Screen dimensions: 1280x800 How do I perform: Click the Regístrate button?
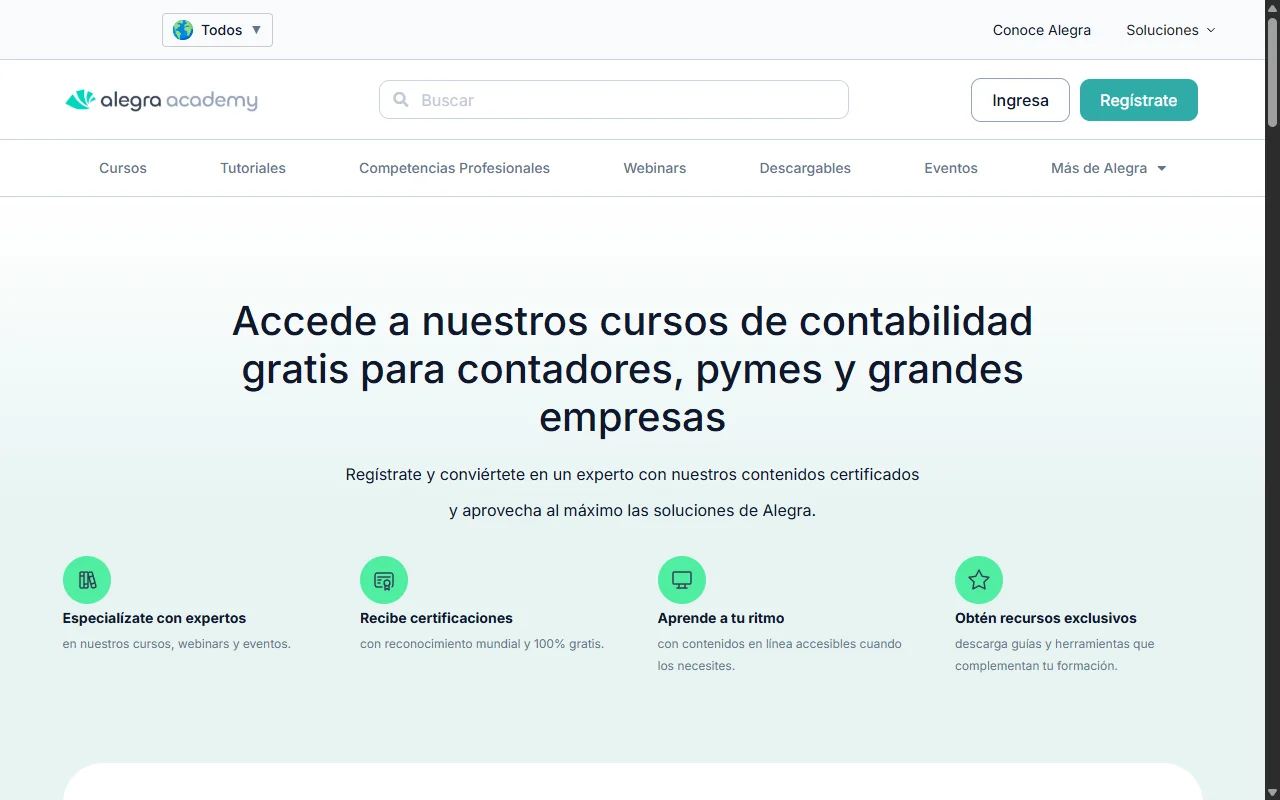coord(1139,100)
